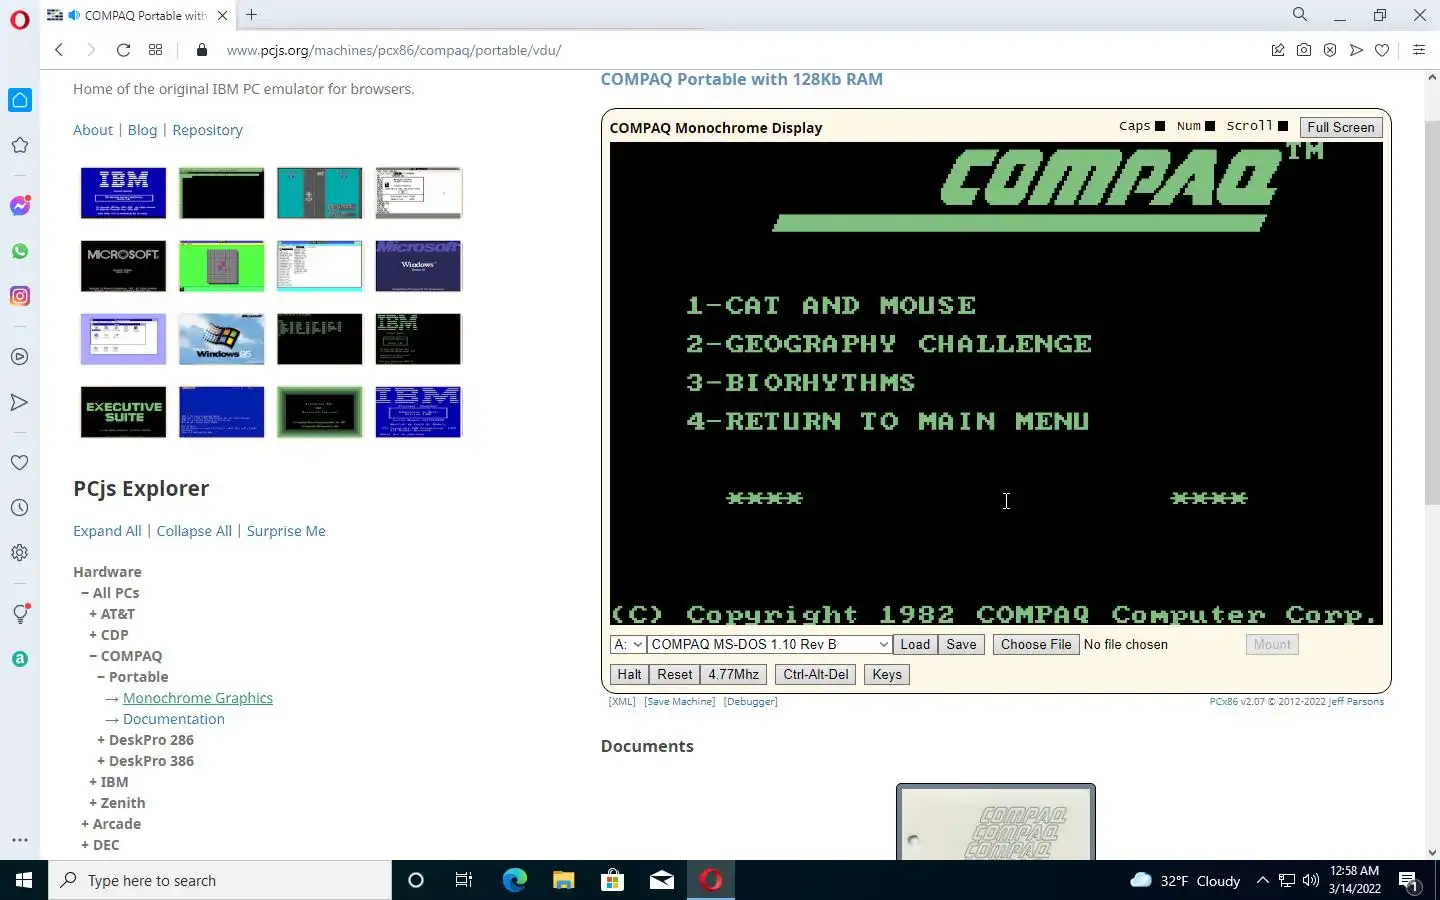Open the Blog link
The image size is (1440, 900).
pos(142,130)
